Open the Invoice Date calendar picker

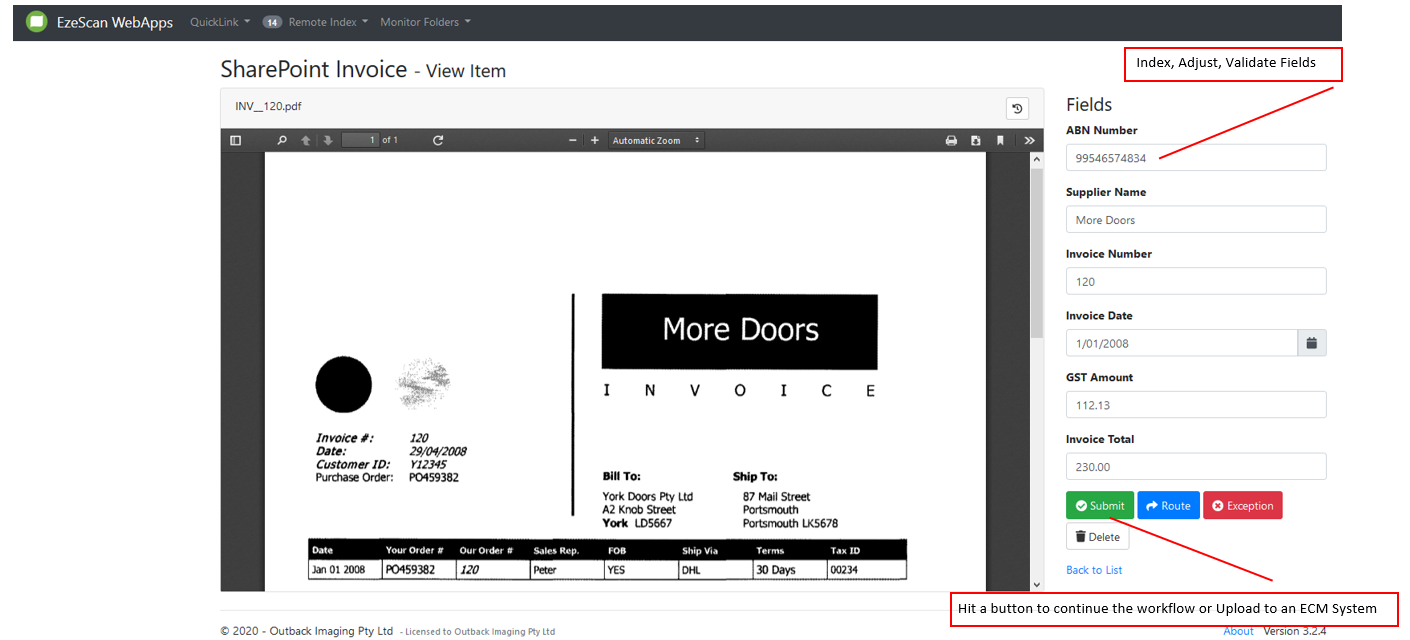[x=1312, y=343]
